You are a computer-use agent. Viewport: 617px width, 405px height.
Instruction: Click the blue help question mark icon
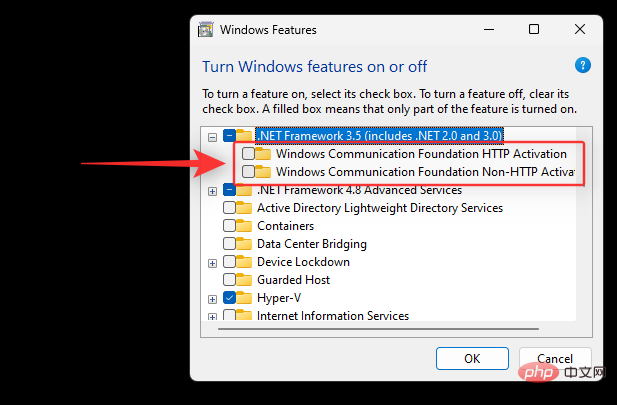click(582, 65)
